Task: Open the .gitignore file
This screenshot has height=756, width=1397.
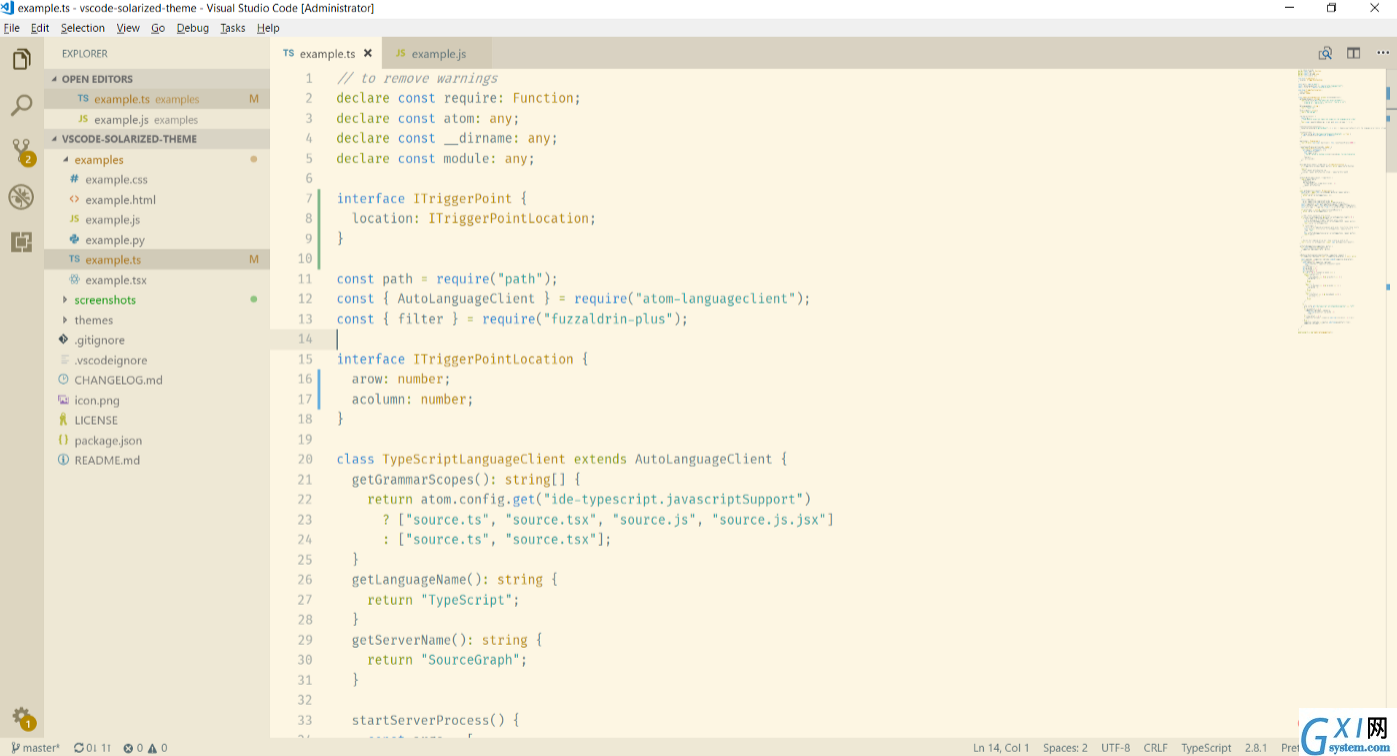Action: pyautogui.click(x=99, y=340)
